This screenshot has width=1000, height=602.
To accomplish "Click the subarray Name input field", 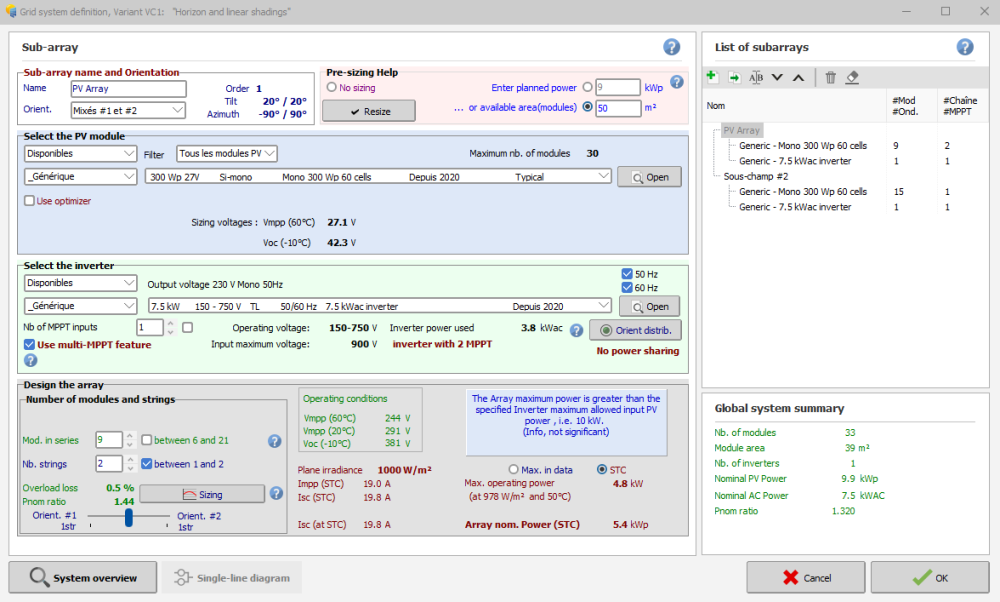I will (128, 88).
